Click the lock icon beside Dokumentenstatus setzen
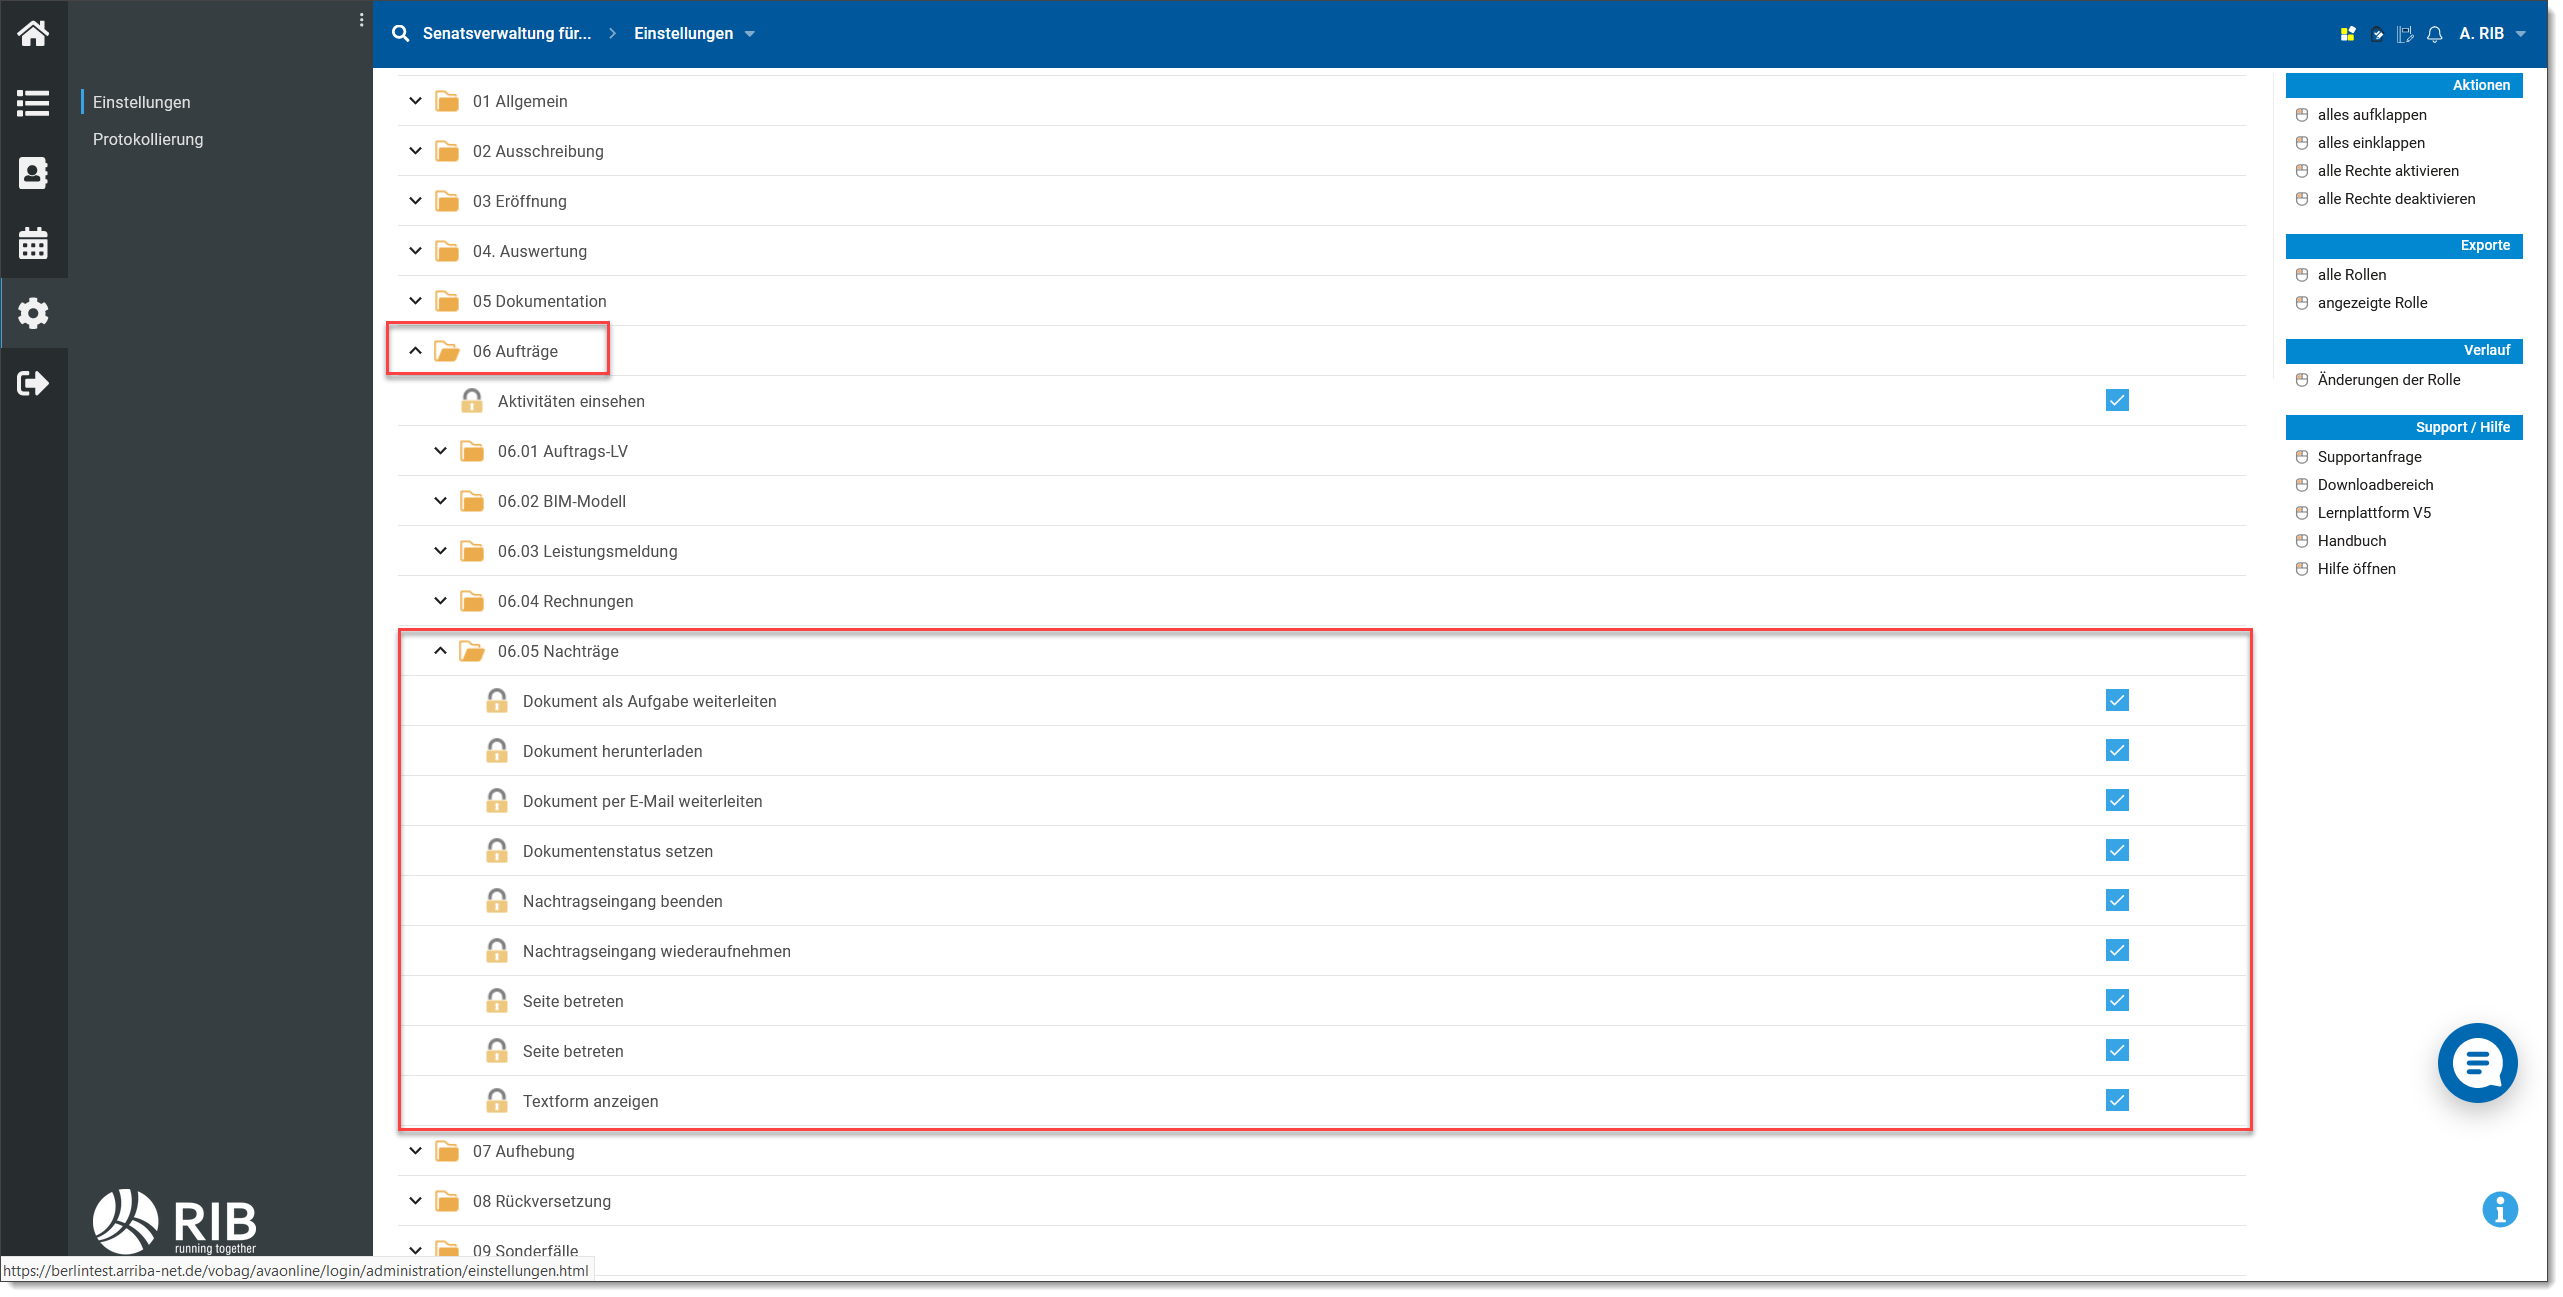This screenshot has width=2563, height=1297. [497, 851]
